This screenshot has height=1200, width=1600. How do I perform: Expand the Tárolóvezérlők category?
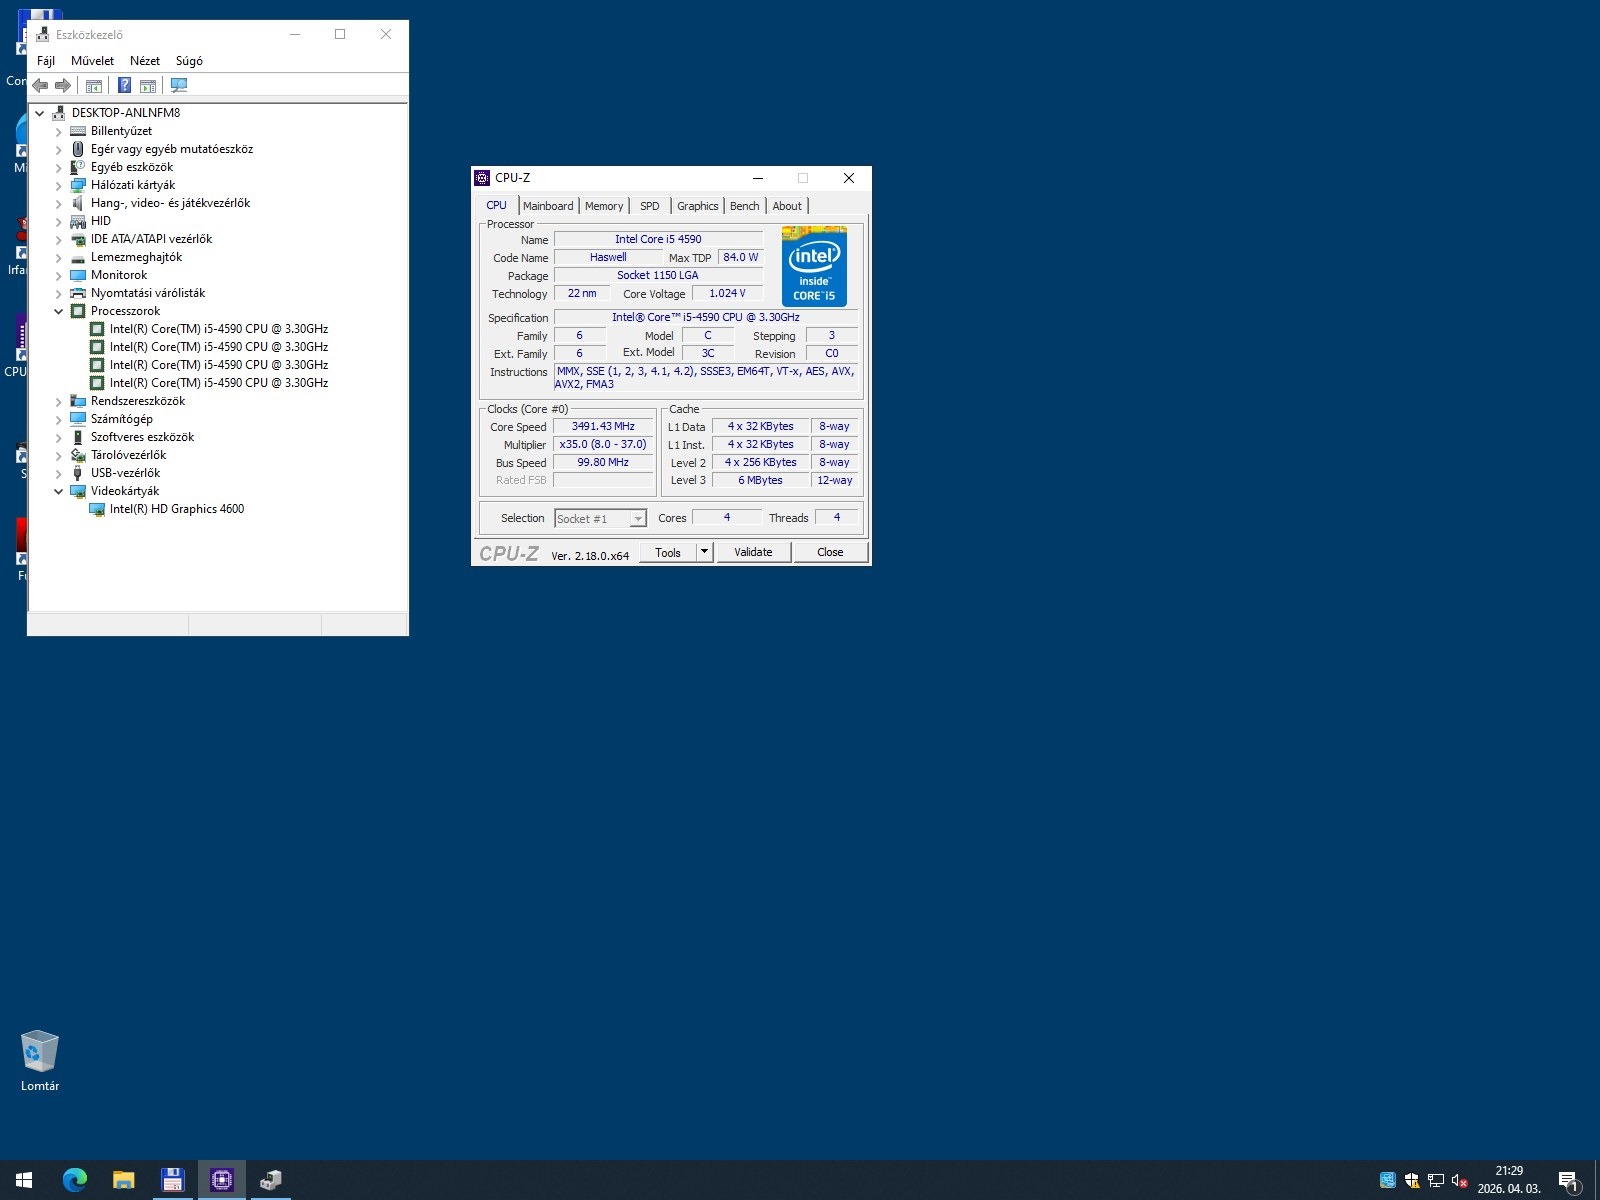pos(58,455)
